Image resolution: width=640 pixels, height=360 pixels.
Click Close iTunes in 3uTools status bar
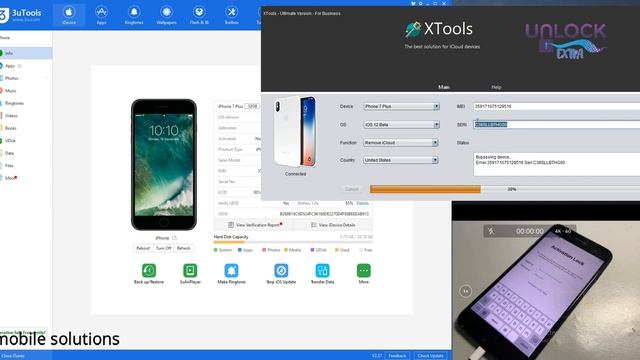(x=13, y=356)
